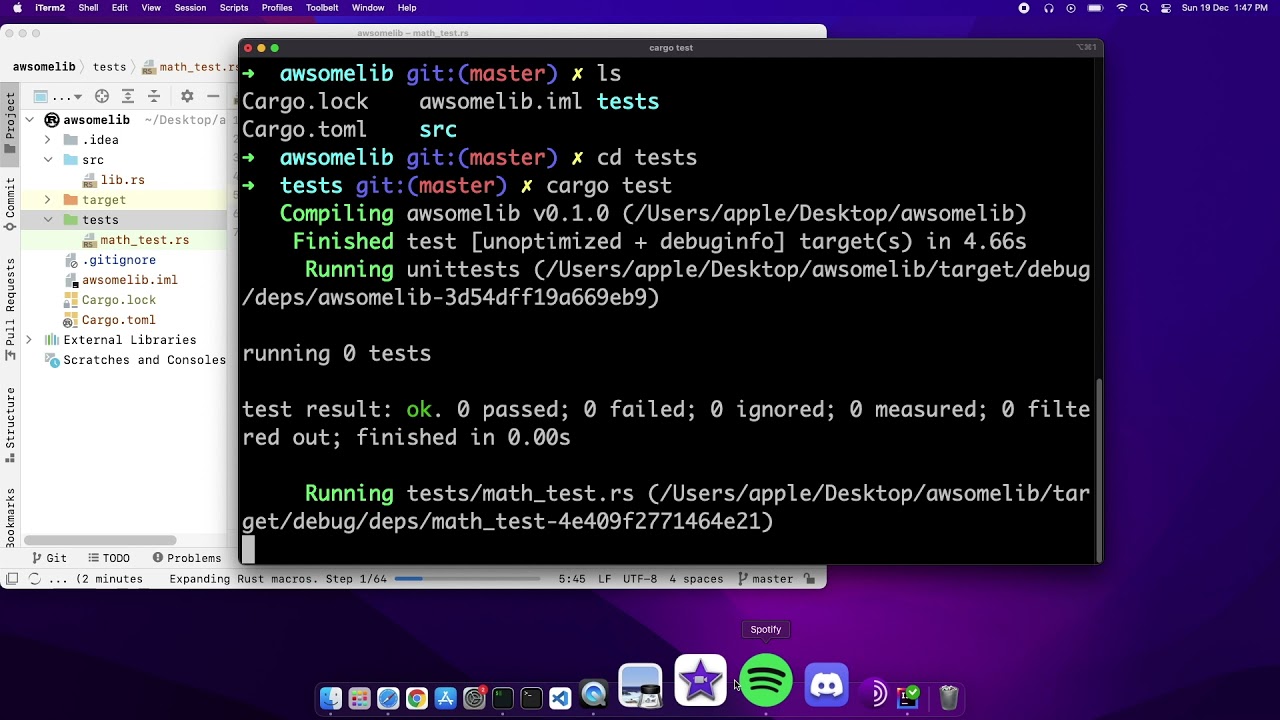Click battery icon in menu bar
1280x720 pixels.
[x=1095, y=8]
